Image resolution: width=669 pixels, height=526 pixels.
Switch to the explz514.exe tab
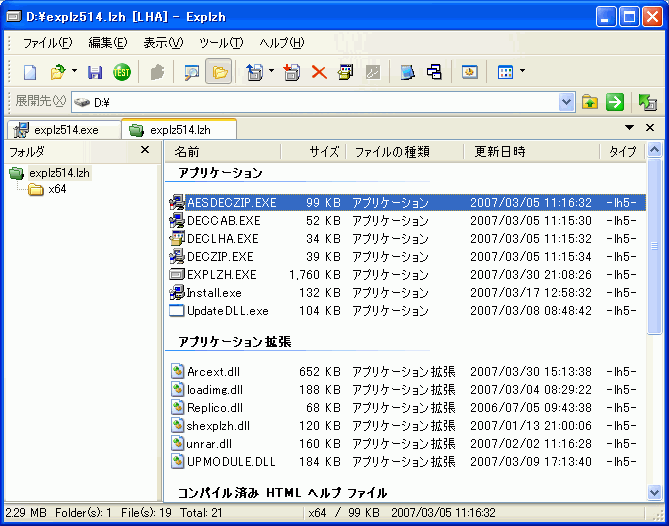(64, 130)
